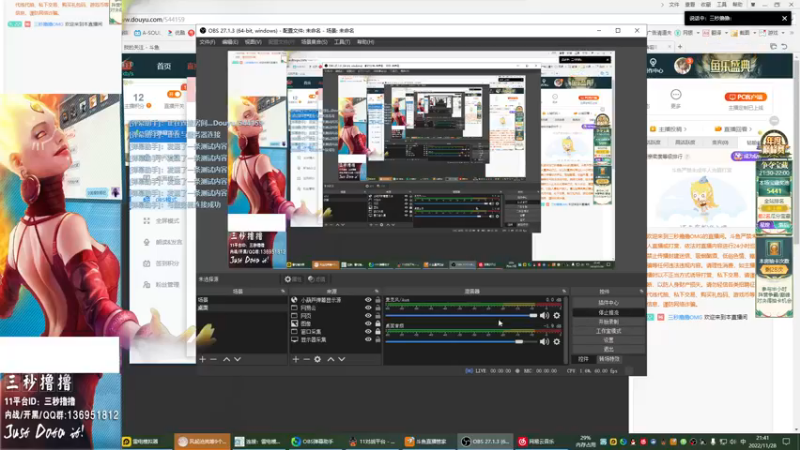Mute the 桌面音频 speaker icon
Screen dimensions: 800x450
tap(544, 341)
